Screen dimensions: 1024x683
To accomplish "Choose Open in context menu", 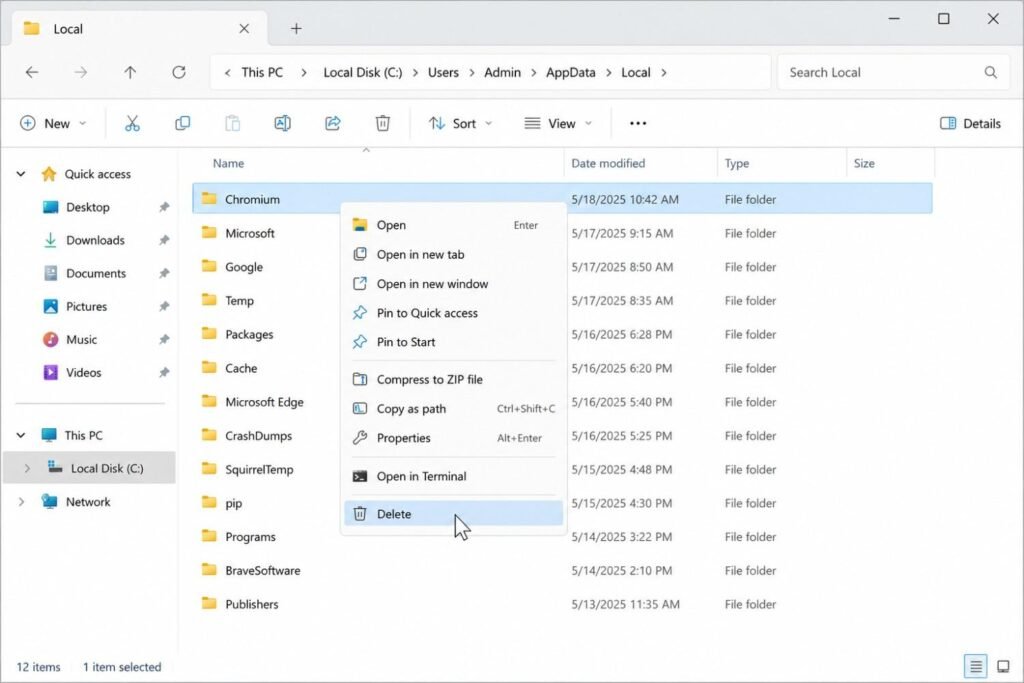I will tap(453, 225).
